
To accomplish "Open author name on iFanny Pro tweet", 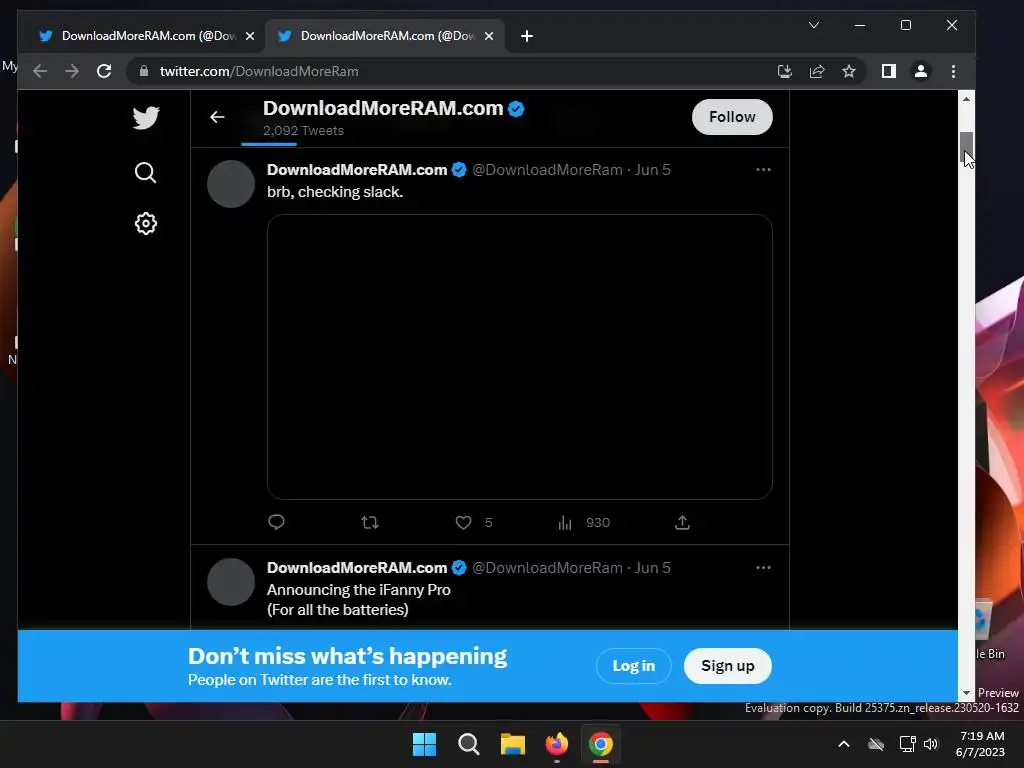I will (x=357, y=568).
